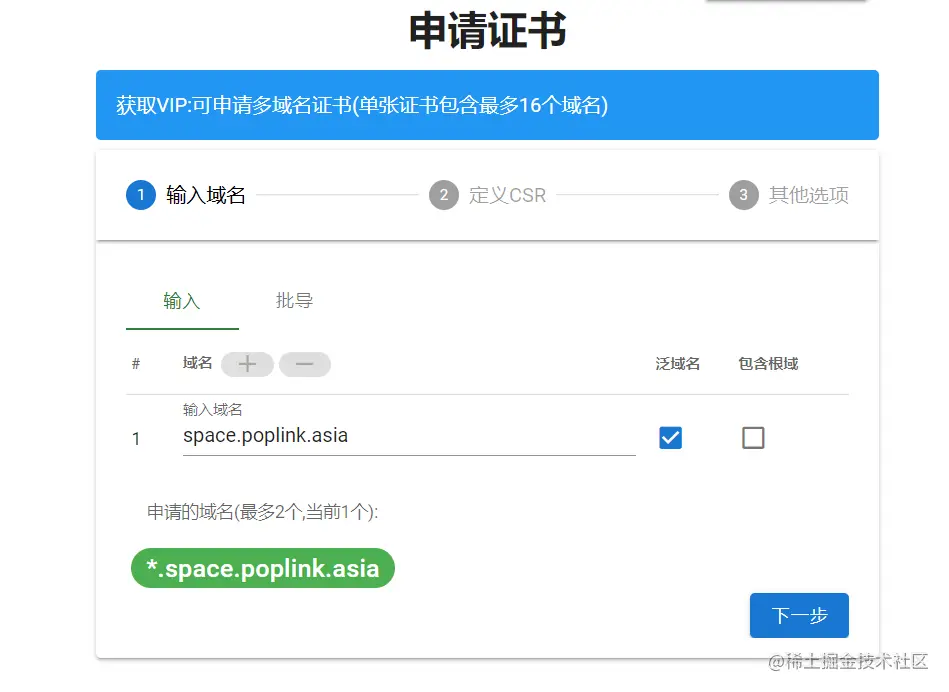Click the 包含根域 column header
Screen dimensions: 949x692
click(x=768, y=363)
